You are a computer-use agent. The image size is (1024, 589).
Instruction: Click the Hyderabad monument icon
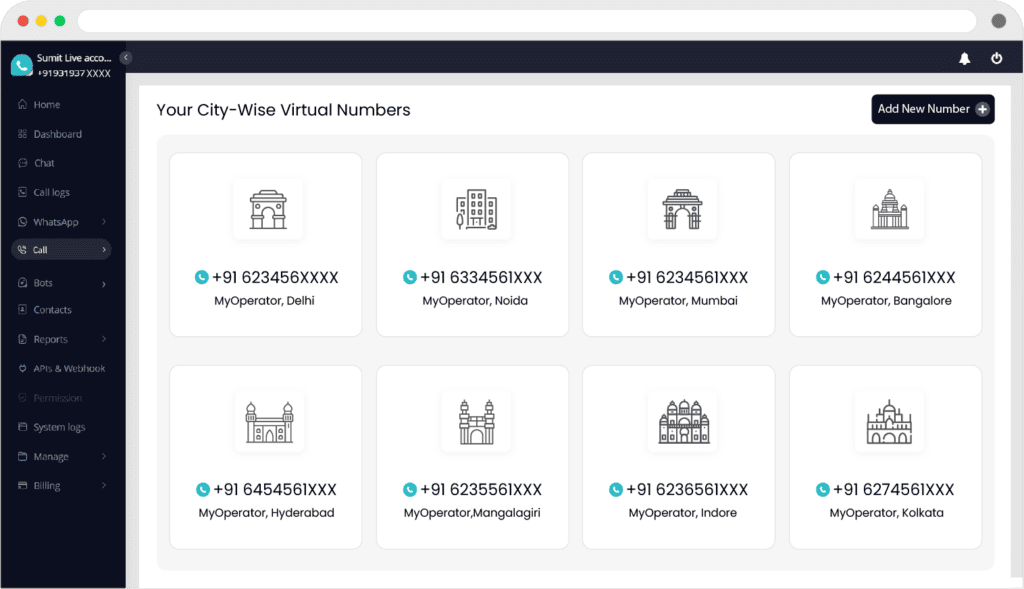(269, 422)
